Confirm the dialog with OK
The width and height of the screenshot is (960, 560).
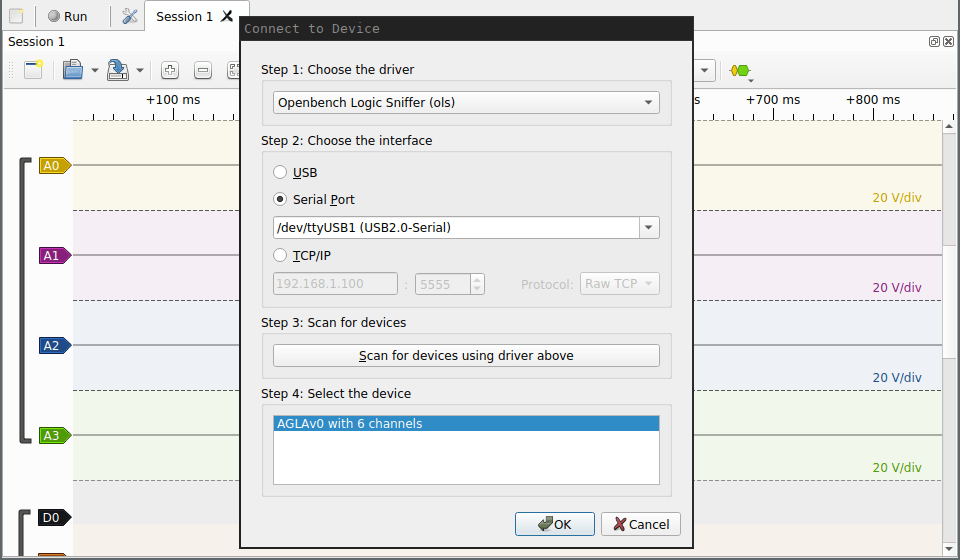(555, 524)
